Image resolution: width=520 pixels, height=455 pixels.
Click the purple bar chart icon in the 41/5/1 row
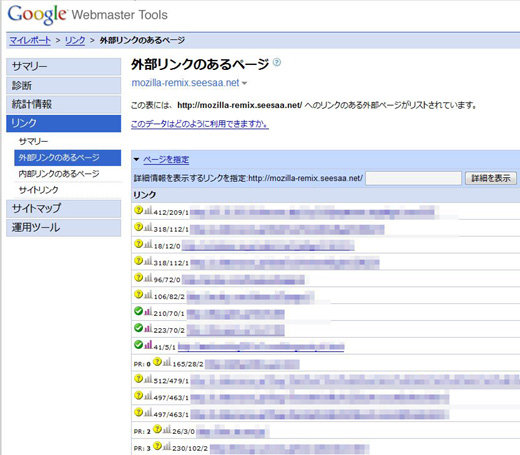click(148, 345)
